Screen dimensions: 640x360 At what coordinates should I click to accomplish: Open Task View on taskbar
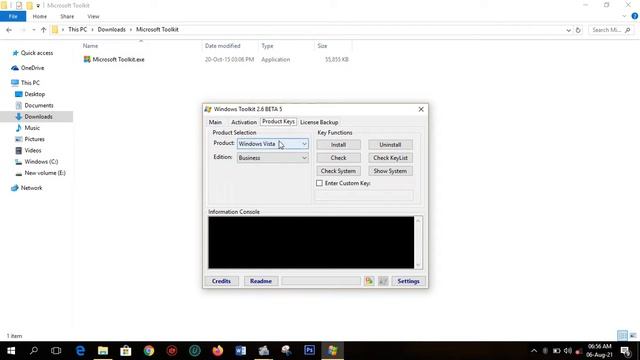point(56,351)
